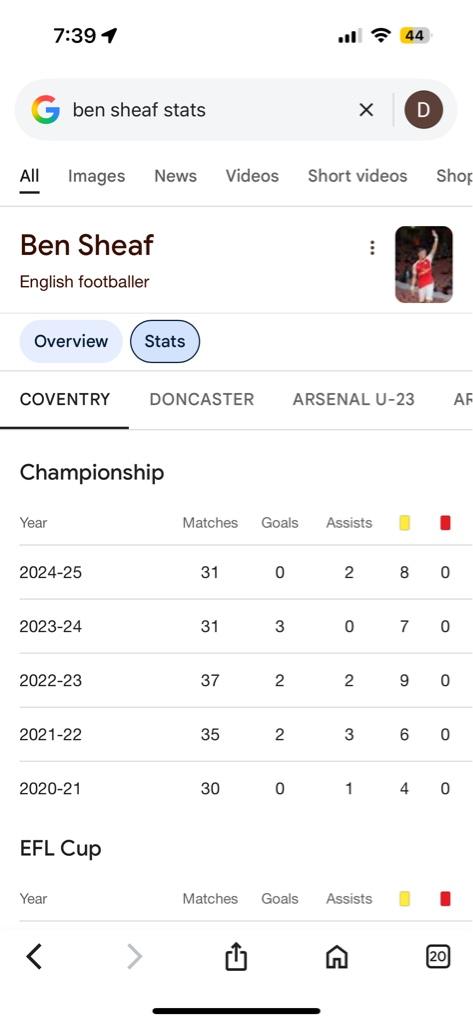Clear the search text with X icon
The image size is (473, 1024).
(367, 110)
